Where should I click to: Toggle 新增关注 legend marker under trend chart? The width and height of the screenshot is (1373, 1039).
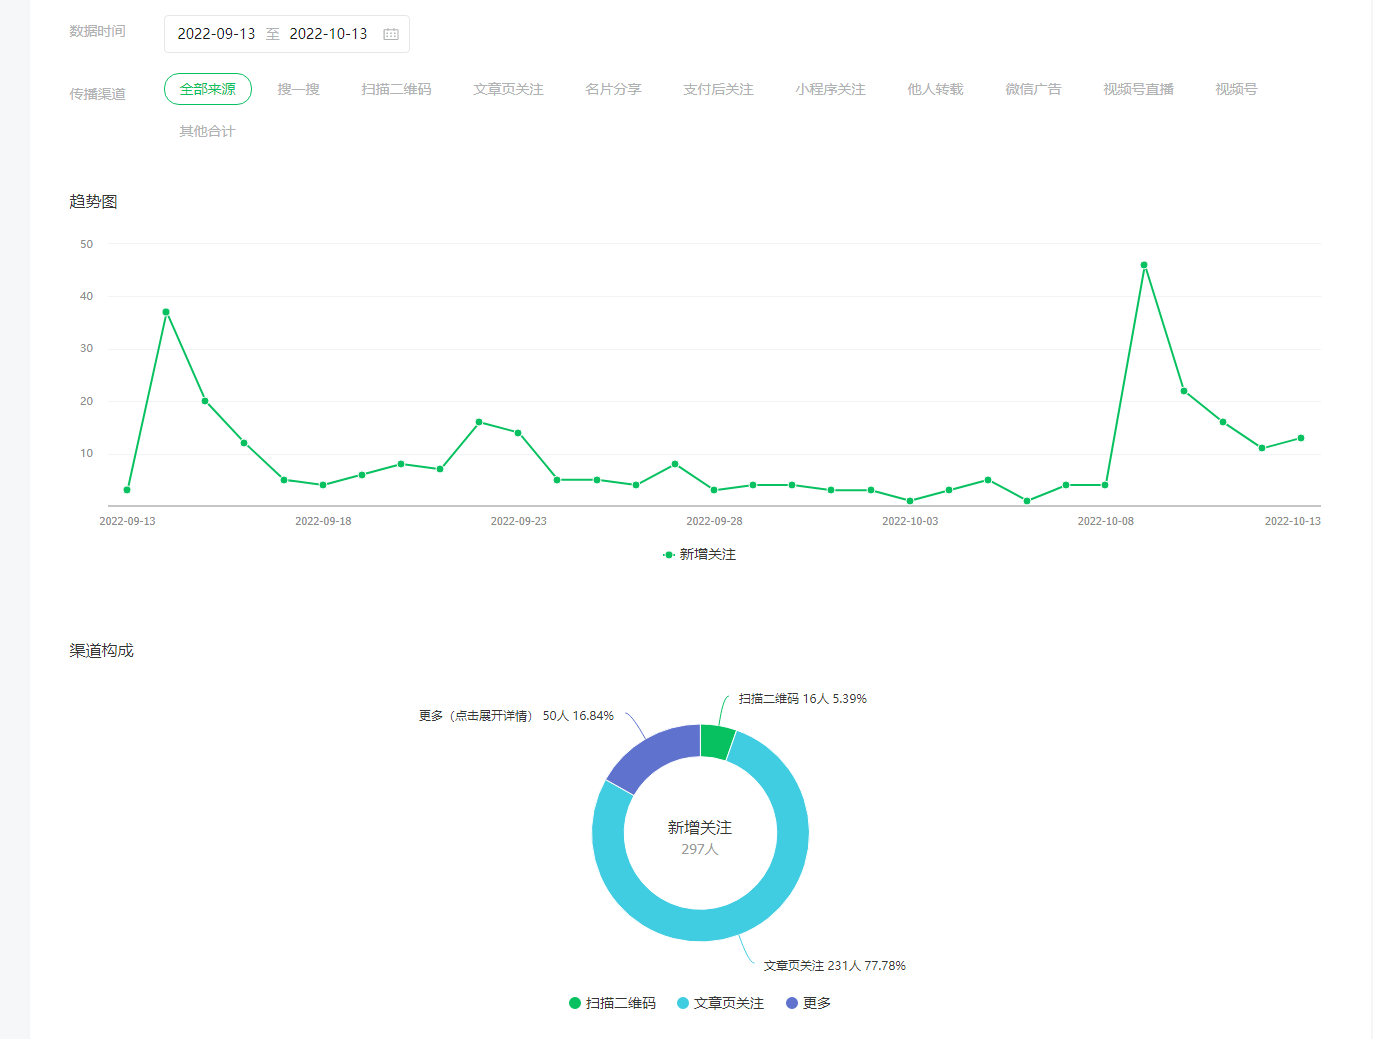(x=669, y=555)
